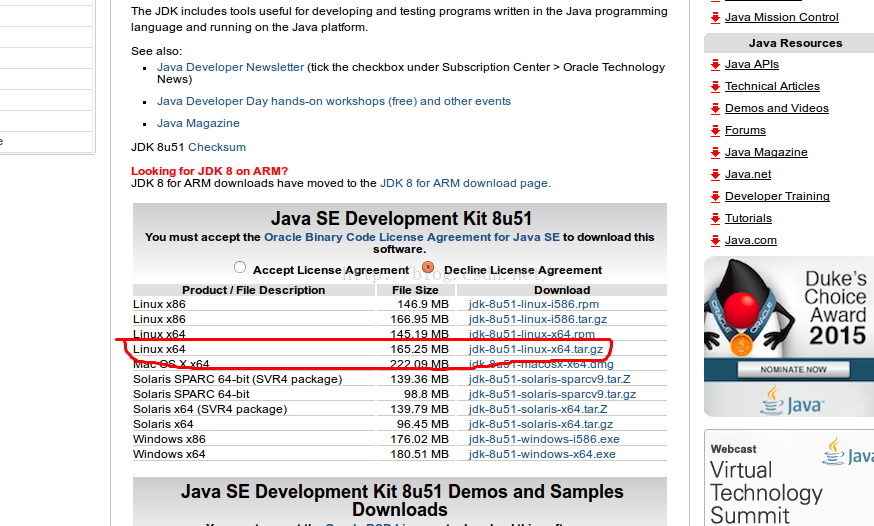Click the Windows x64 product row label

click(x=169, y=455)
